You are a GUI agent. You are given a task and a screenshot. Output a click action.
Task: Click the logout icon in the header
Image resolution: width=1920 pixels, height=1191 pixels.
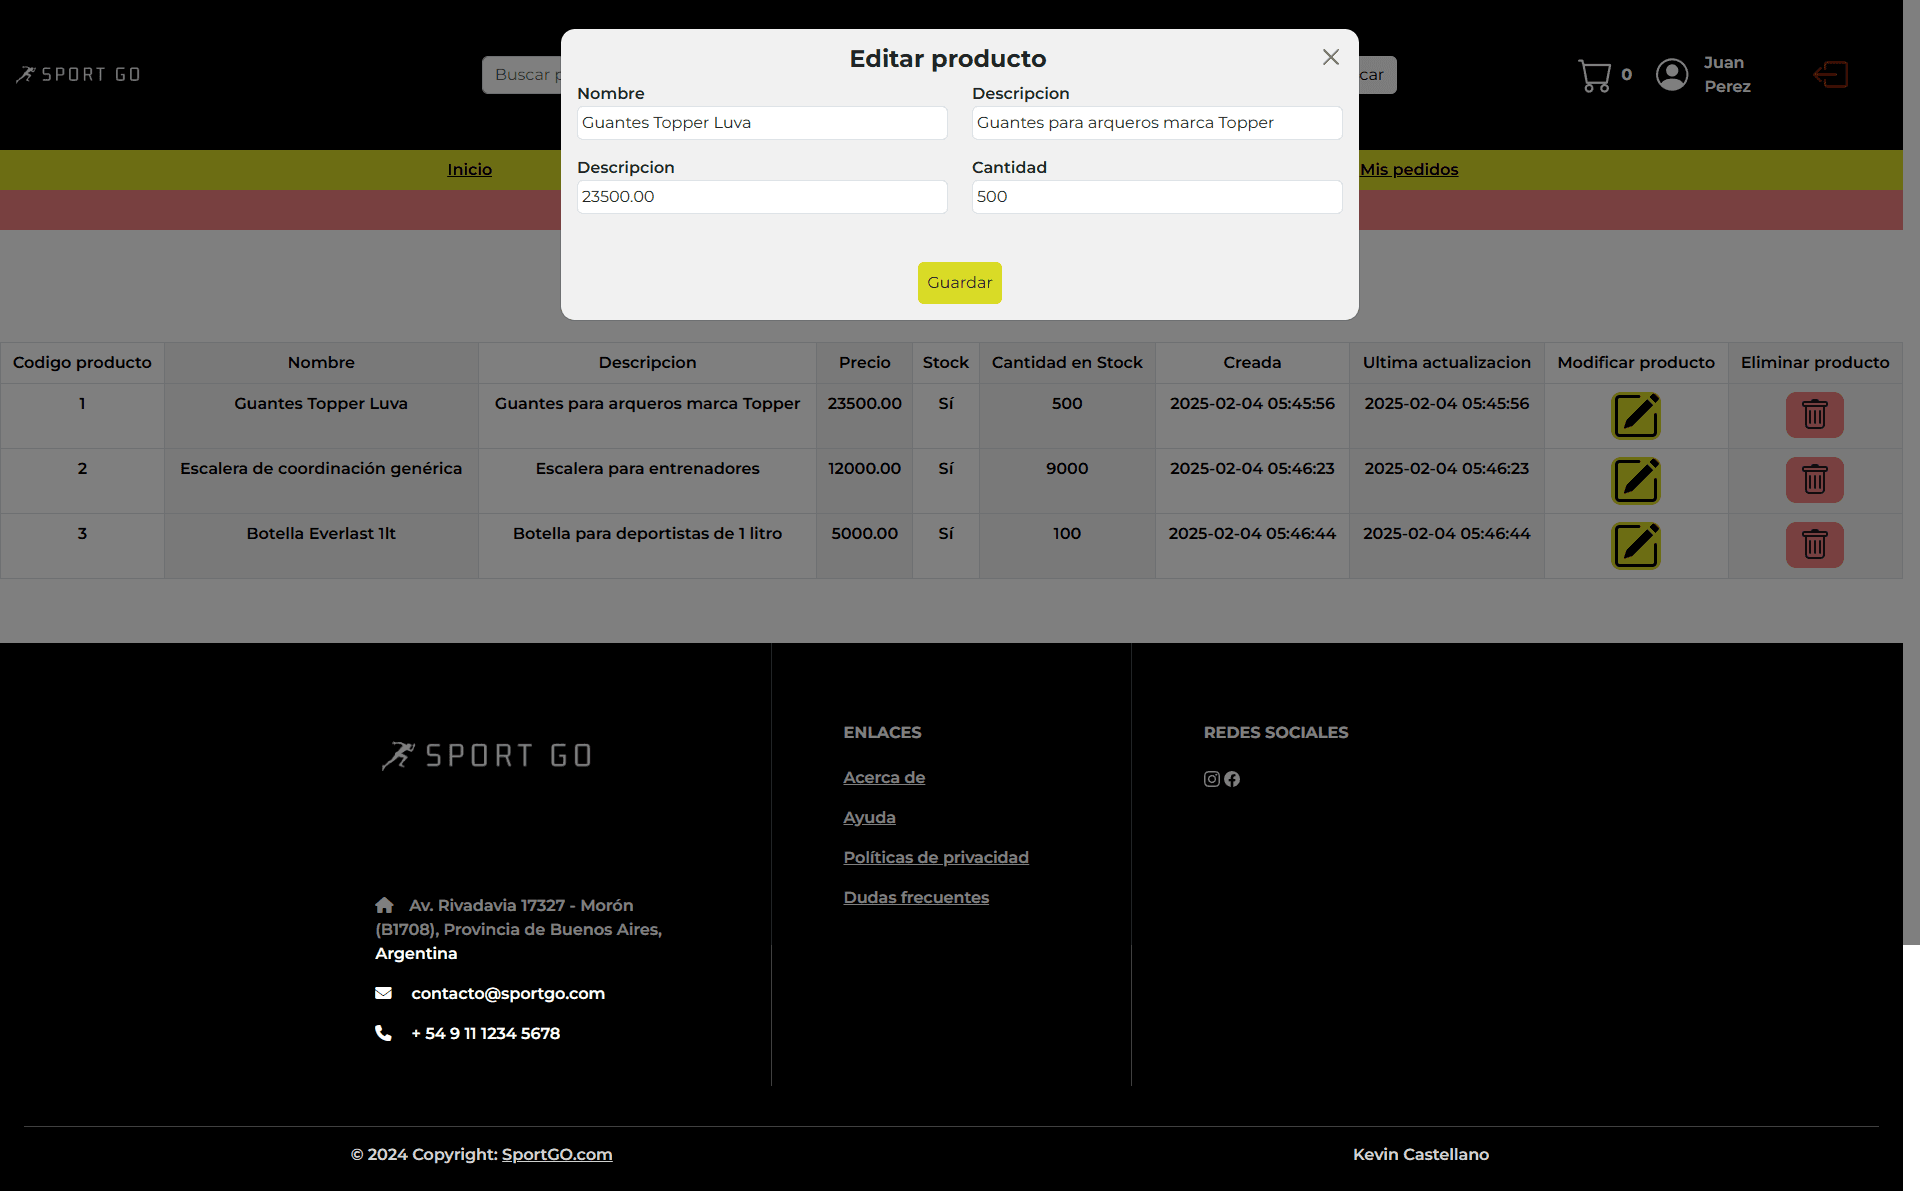[x=1830, y=75]
